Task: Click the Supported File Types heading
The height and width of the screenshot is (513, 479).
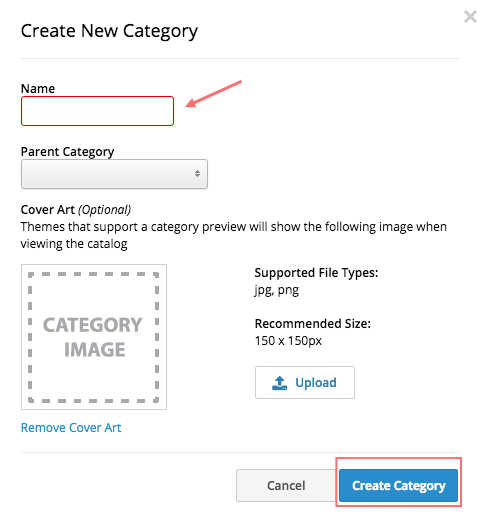Action: [x=316, y=273]
